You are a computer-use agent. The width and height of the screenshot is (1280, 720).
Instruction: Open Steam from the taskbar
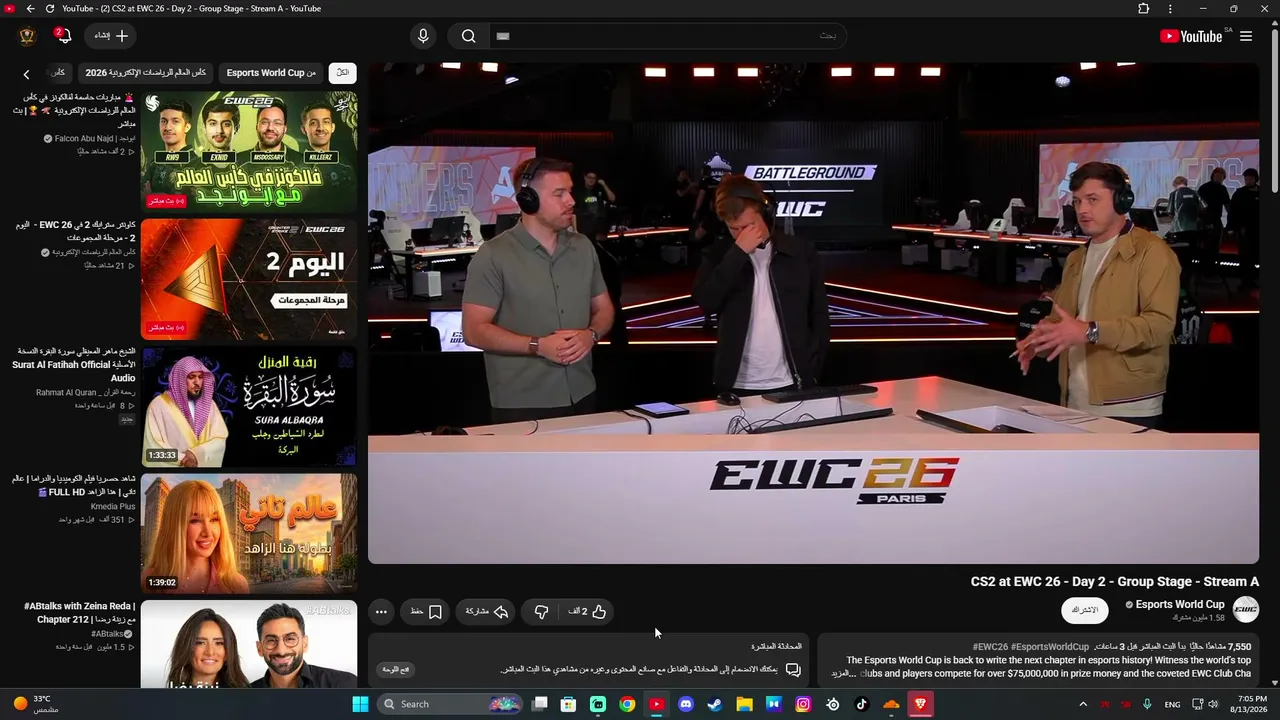click(715, 704)
